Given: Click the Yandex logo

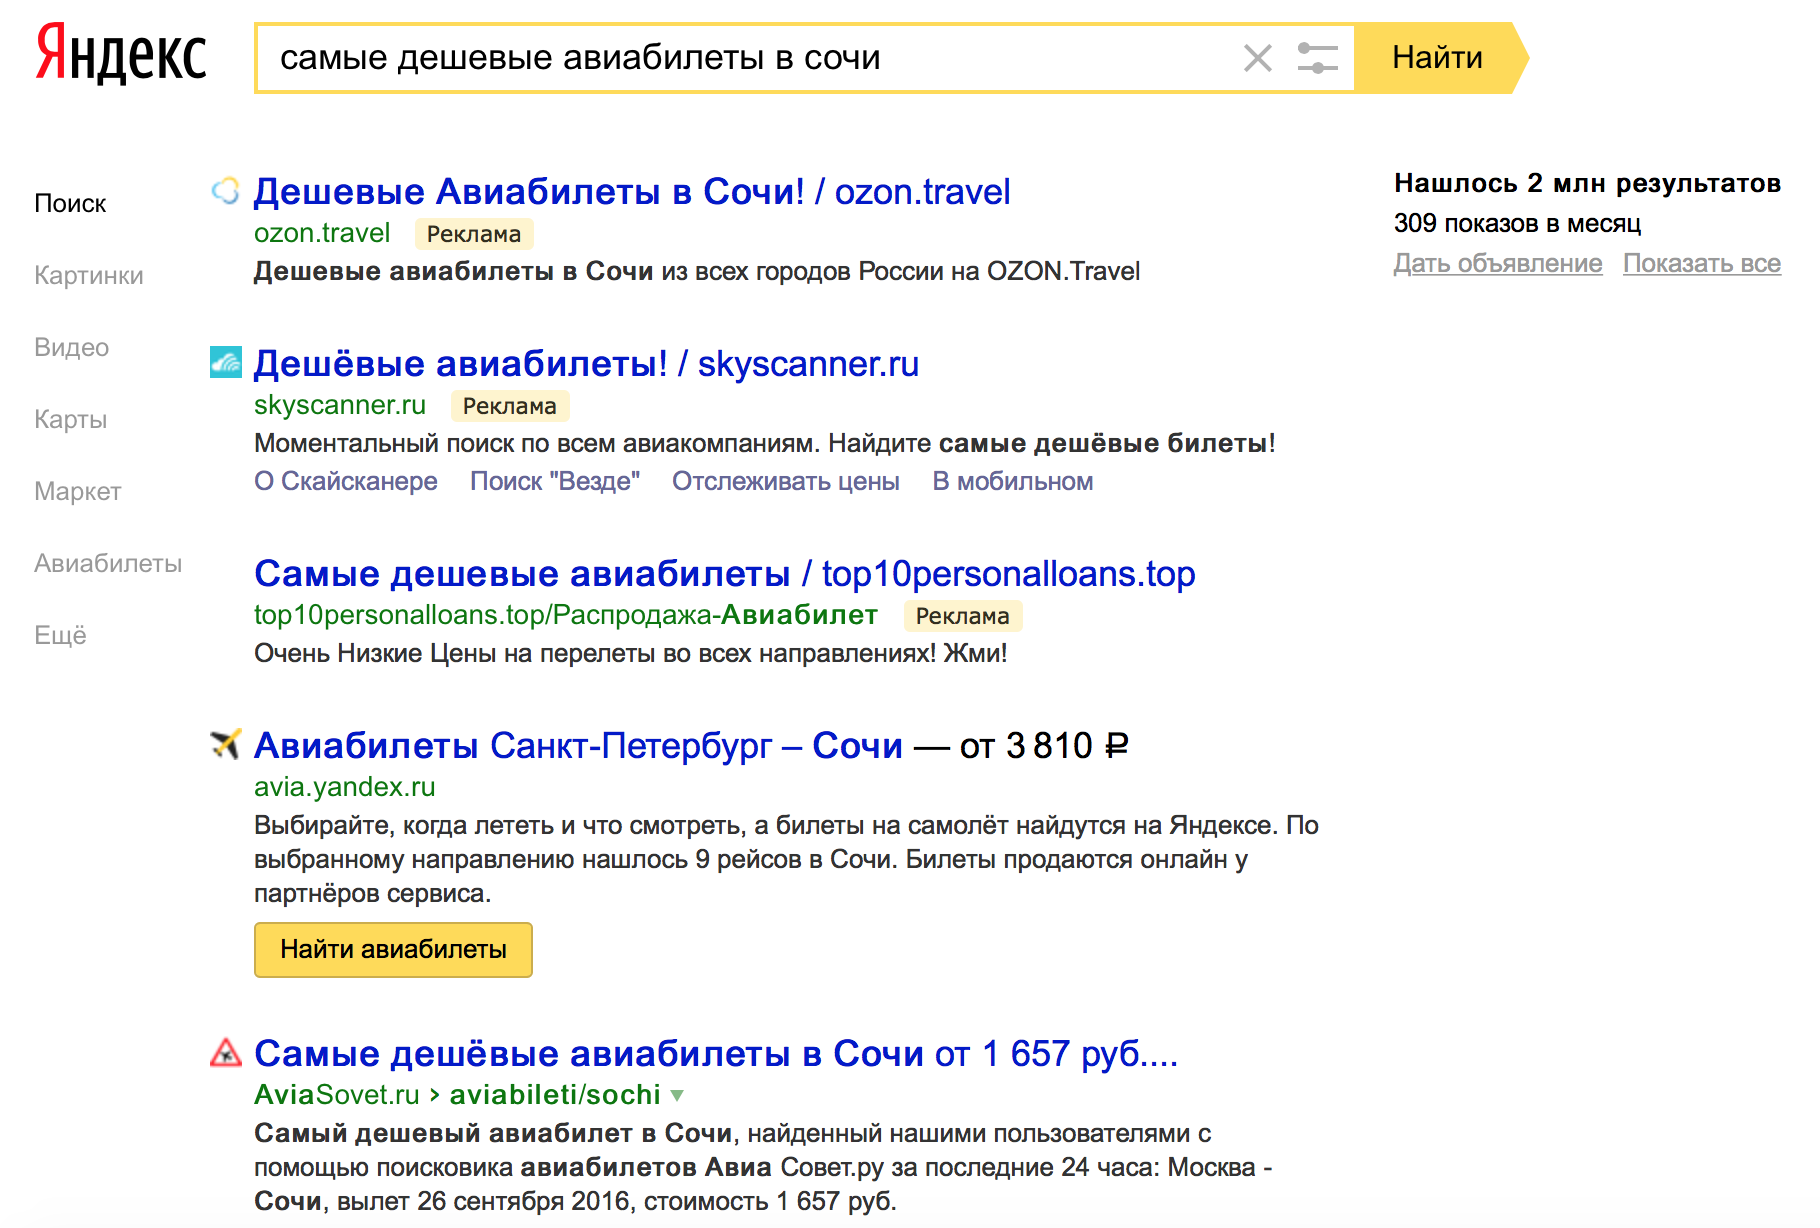Looking at the screenshot, I should click(x=121, y=55).
